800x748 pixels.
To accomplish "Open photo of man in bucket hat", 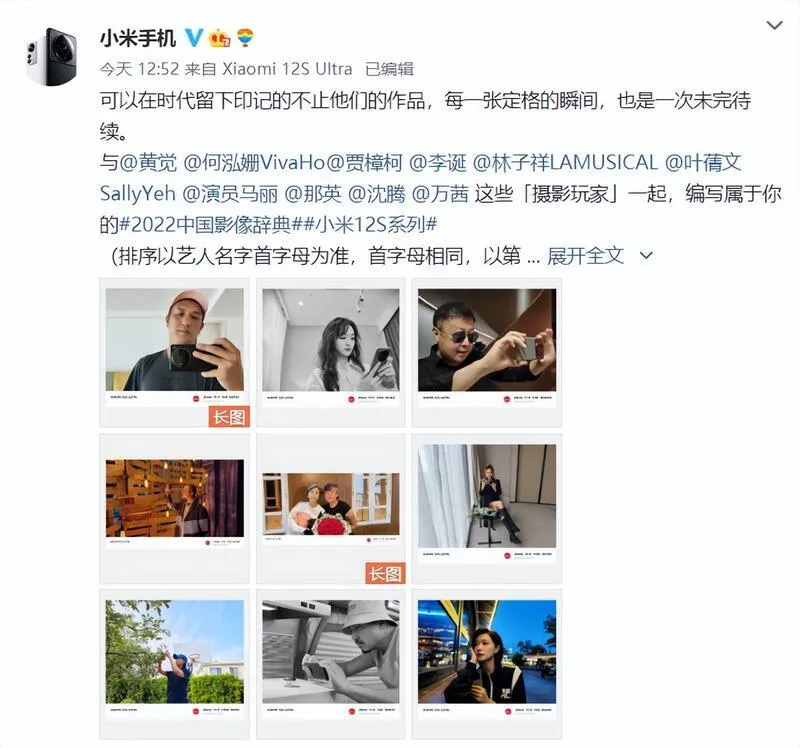I will coord(331,664).
